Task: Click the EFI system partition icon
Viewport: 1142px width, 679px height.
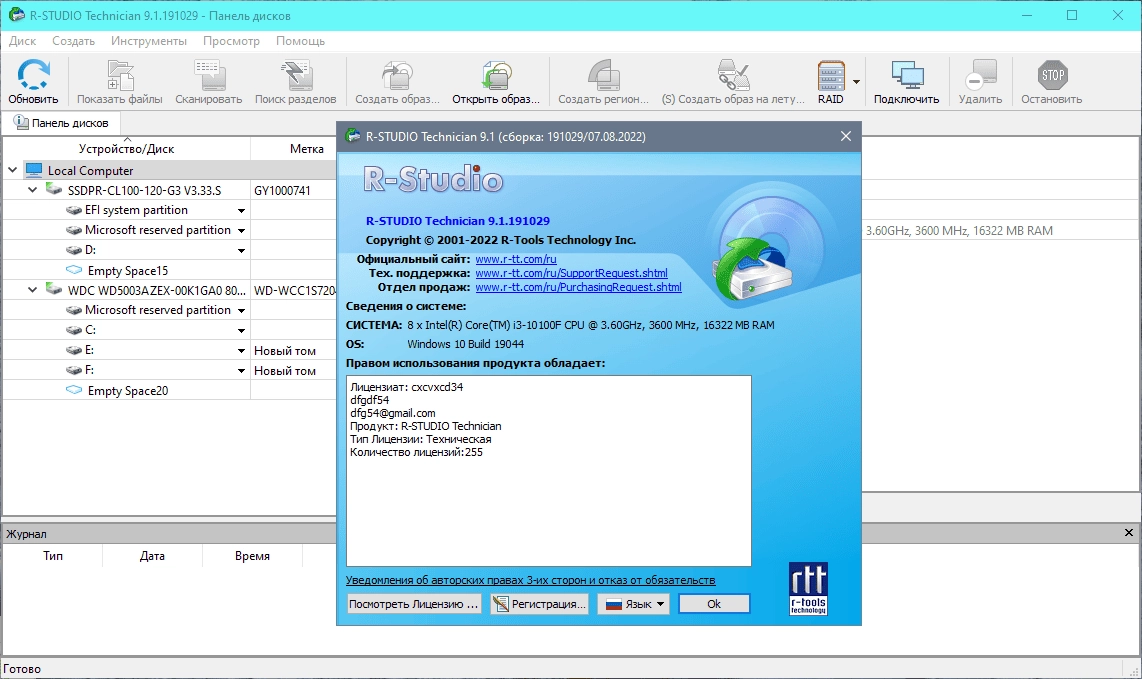Action: 74,210
